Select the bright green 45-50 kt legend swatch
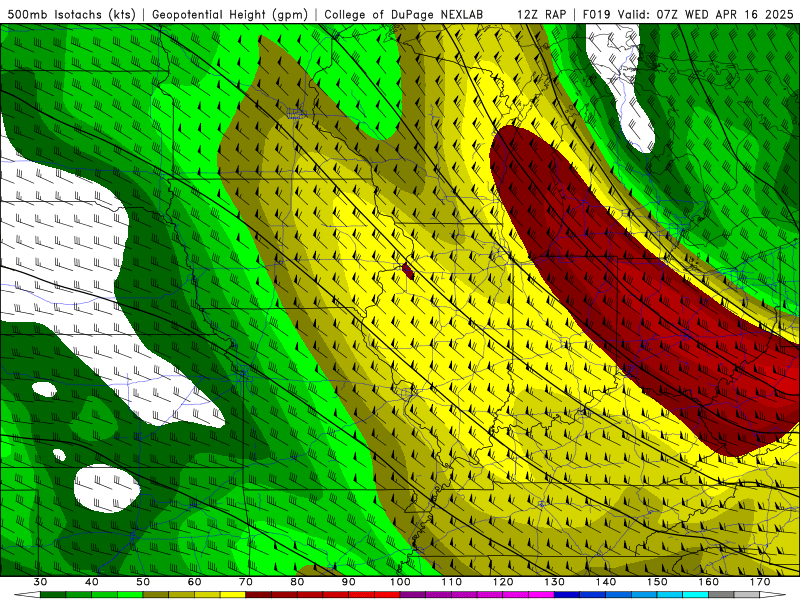800x600 pixels. click(130, 594)
